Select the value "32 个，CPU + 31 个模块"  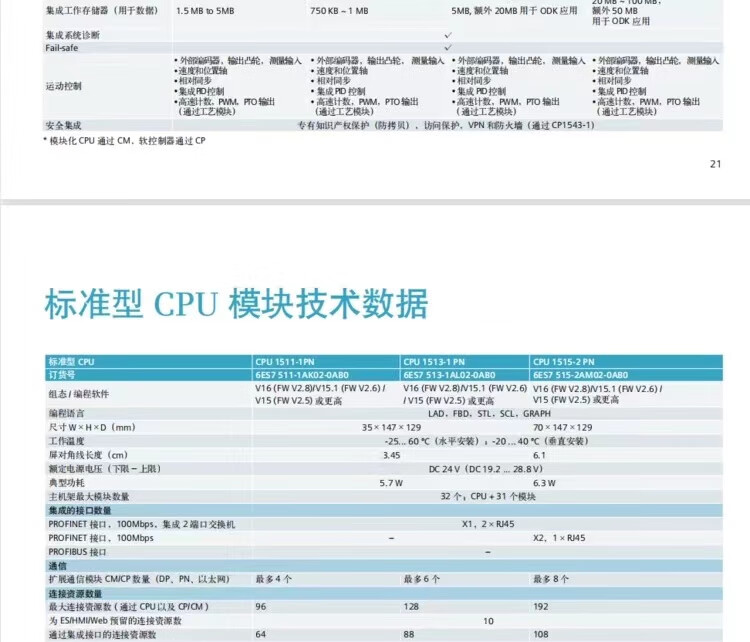[x=488, y=497]
